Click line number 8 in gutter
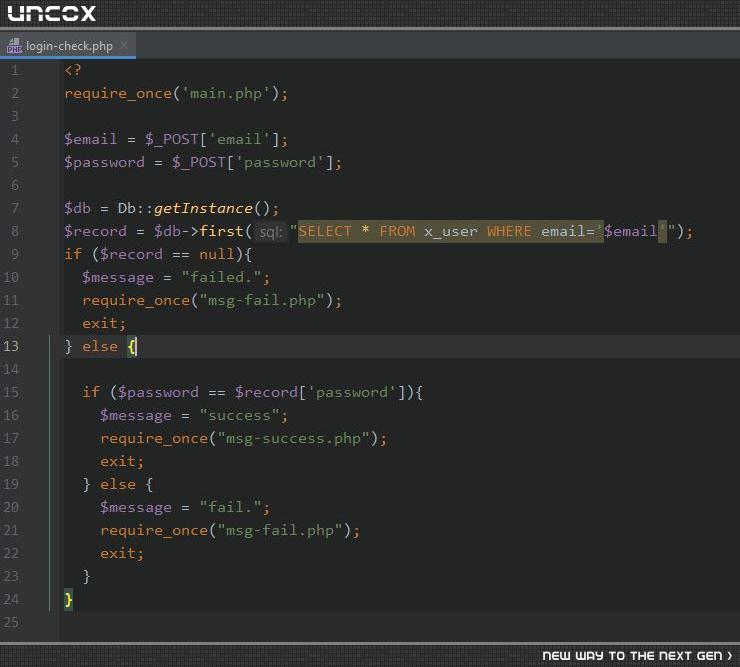 pyautogui.click(x=15, y=231)
